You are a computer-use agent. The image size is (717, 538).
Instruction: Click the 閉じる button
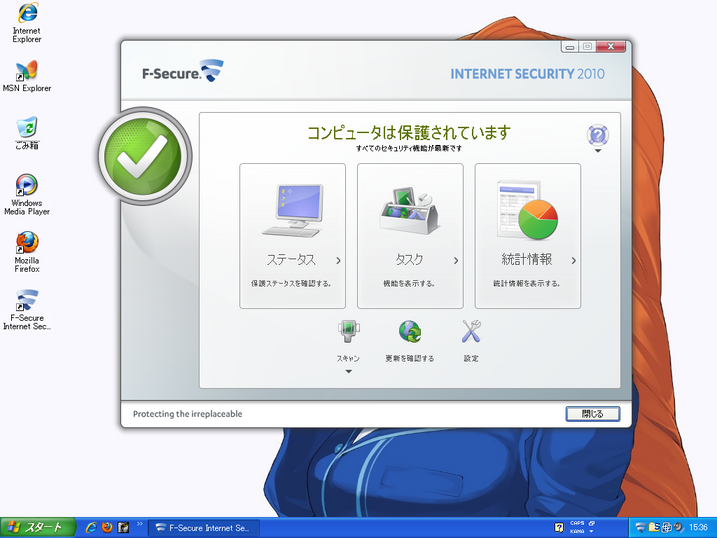tap(593, 414)
